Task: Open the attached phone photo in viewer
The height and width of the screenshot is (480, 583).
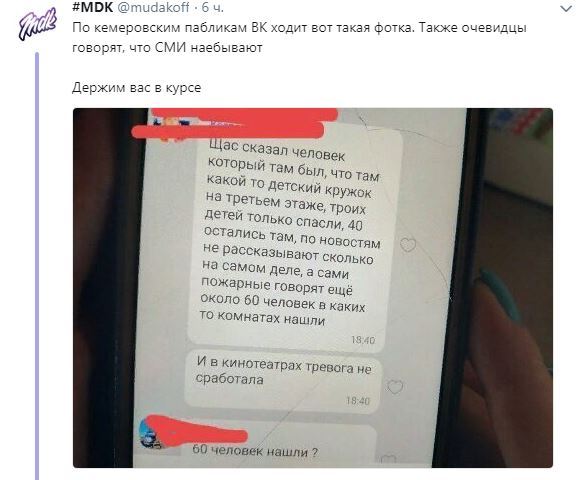Action: pos(313,288)
